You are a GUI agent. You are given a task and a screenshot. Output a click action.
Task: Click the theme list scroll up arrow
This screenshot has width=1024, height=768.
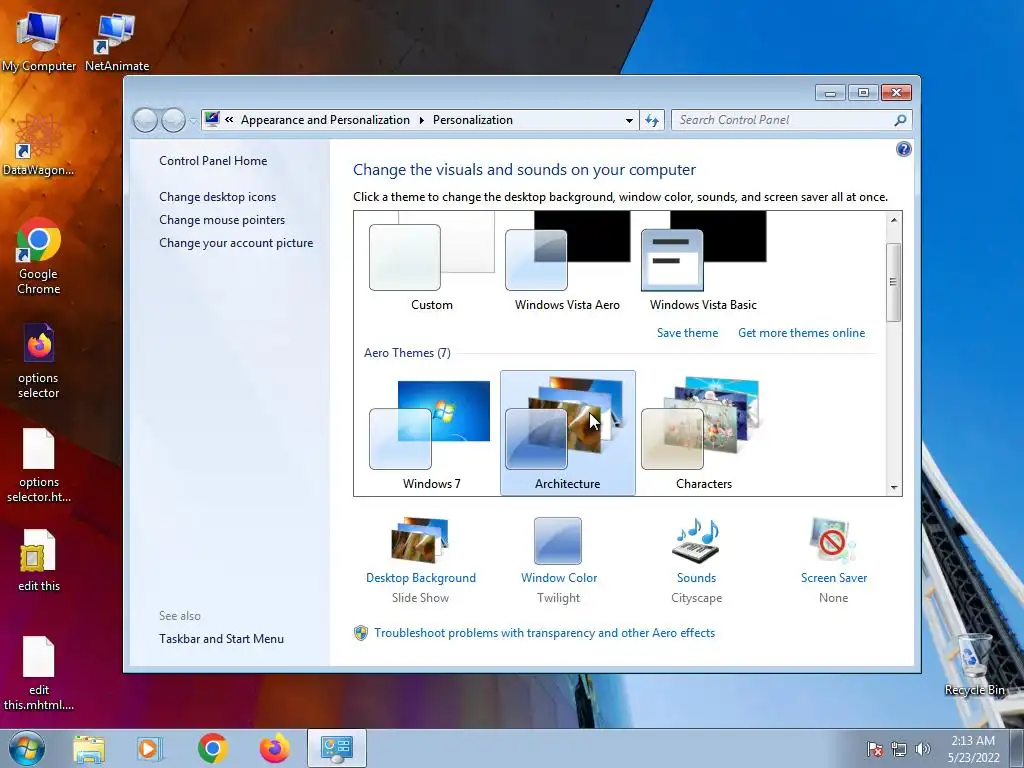coord(893,220)
